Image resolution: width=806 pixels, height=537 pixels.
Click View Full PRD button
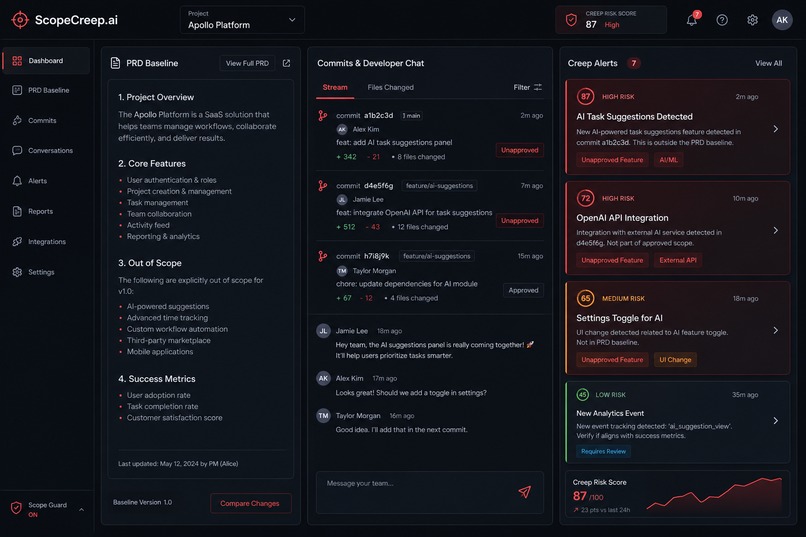247,63
